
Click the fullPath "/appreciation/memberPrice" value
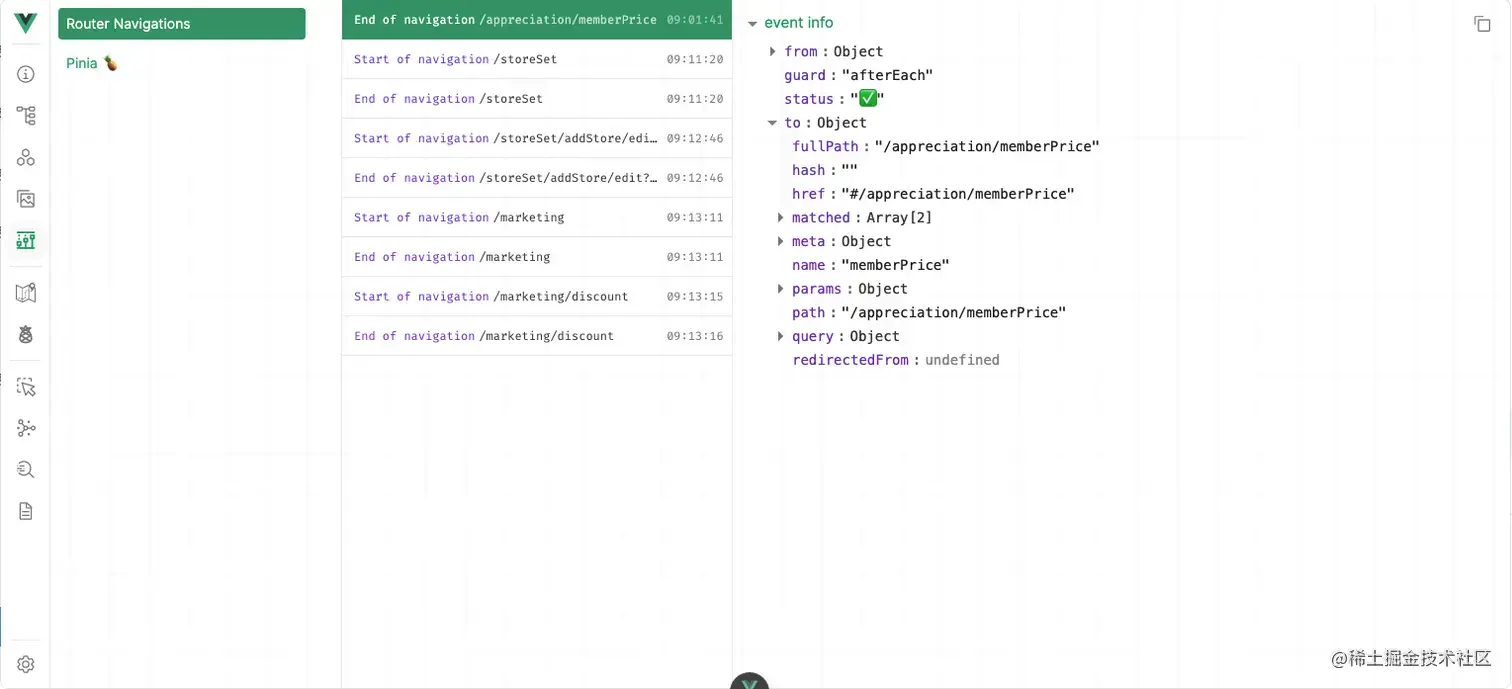tap(987, 146)
